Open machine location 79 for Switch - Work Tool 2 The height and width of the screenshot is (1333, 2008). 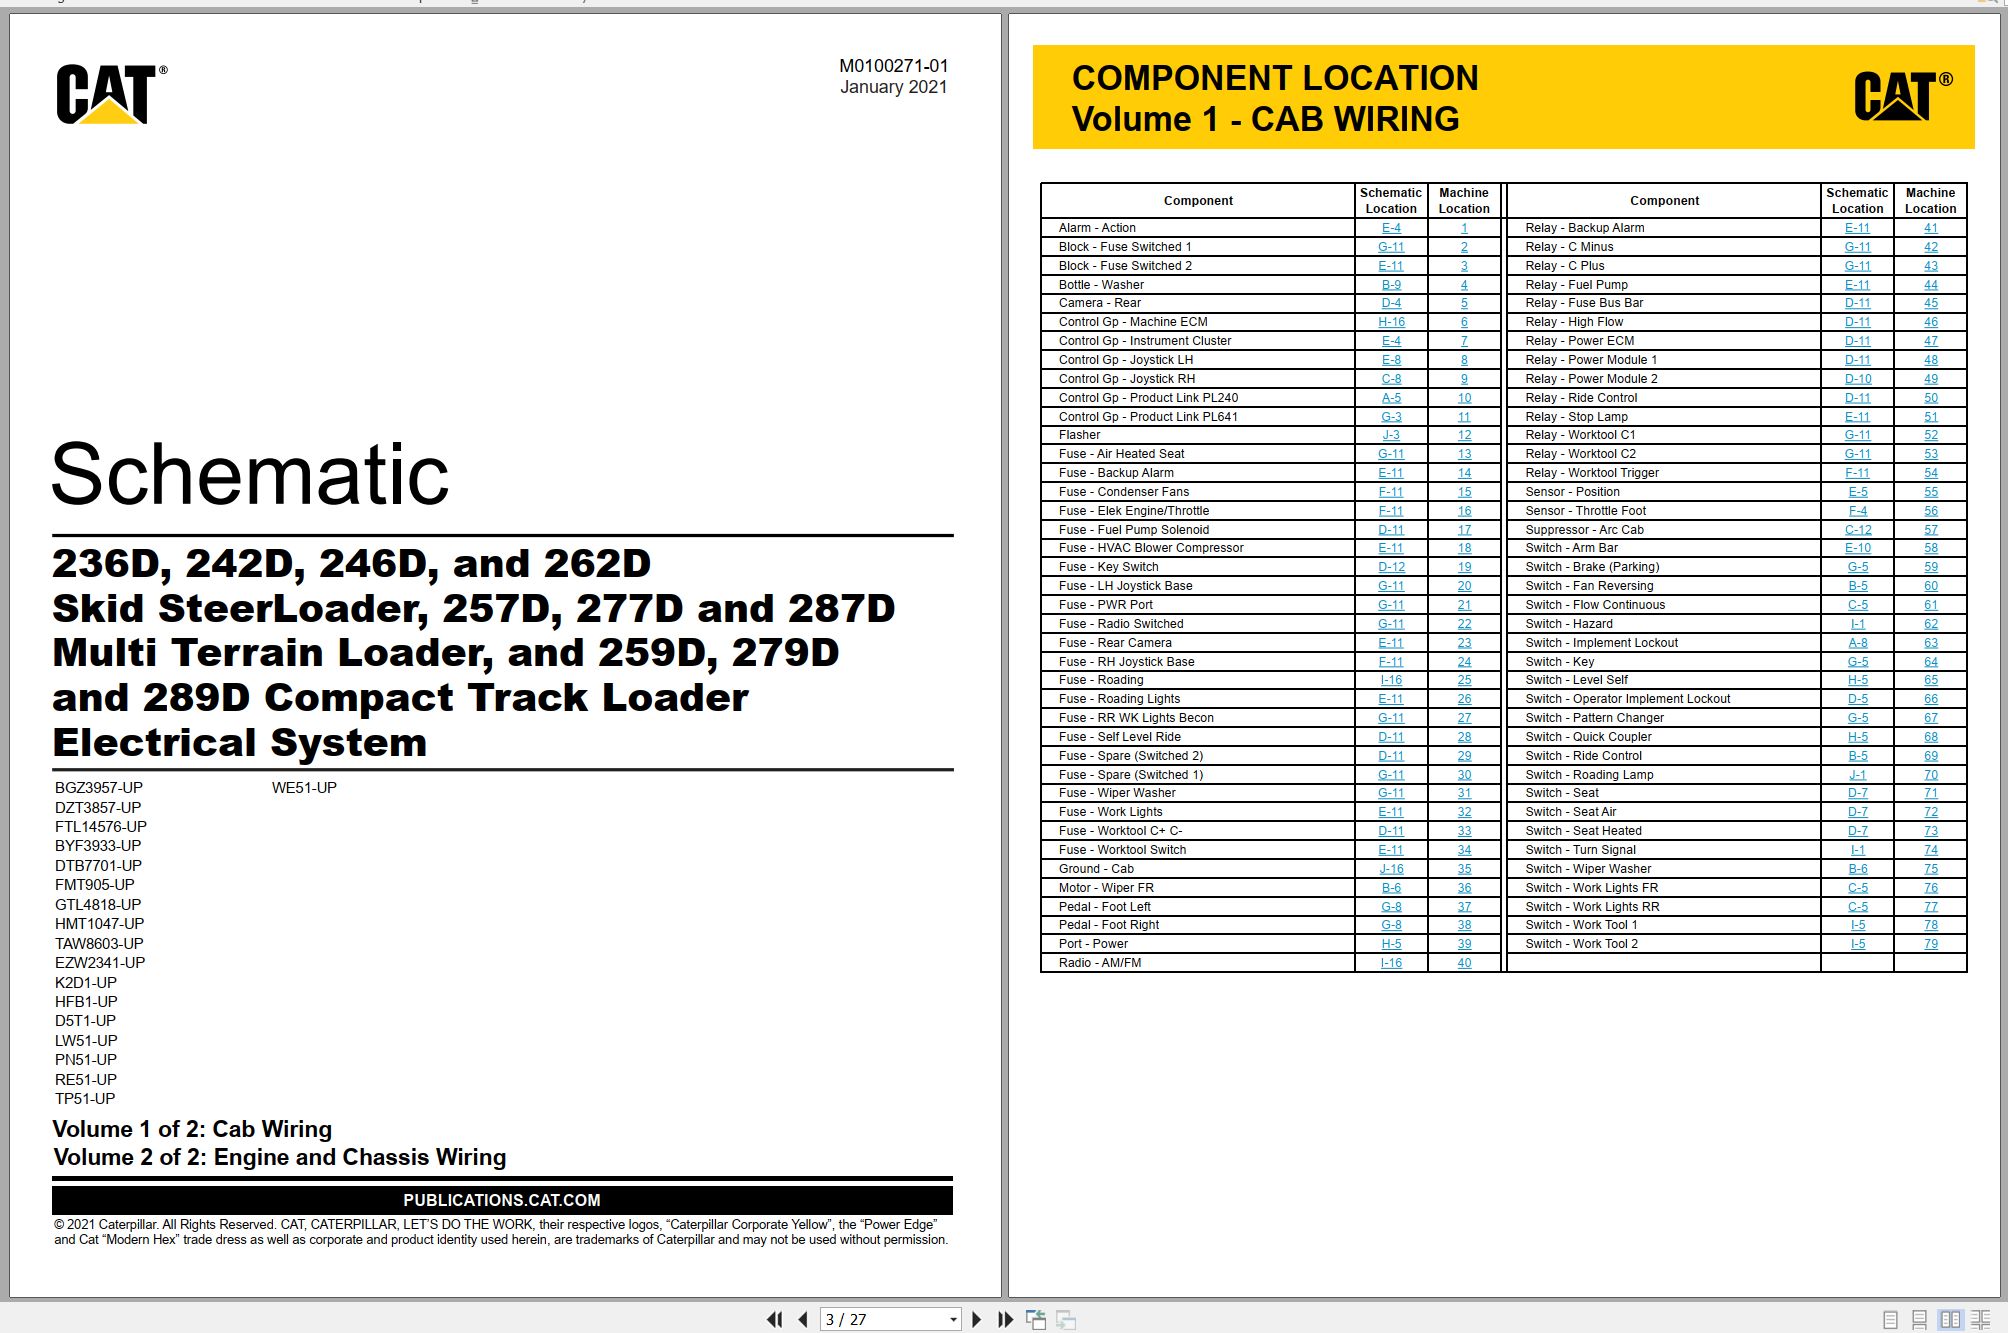point(1931,944)
